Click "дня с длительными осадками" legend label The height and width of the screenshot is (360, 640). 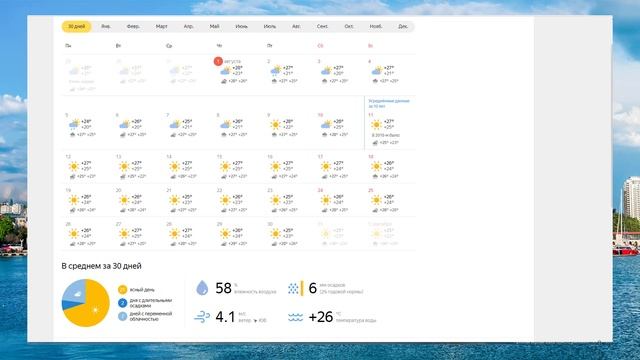[x=151, y=303]
